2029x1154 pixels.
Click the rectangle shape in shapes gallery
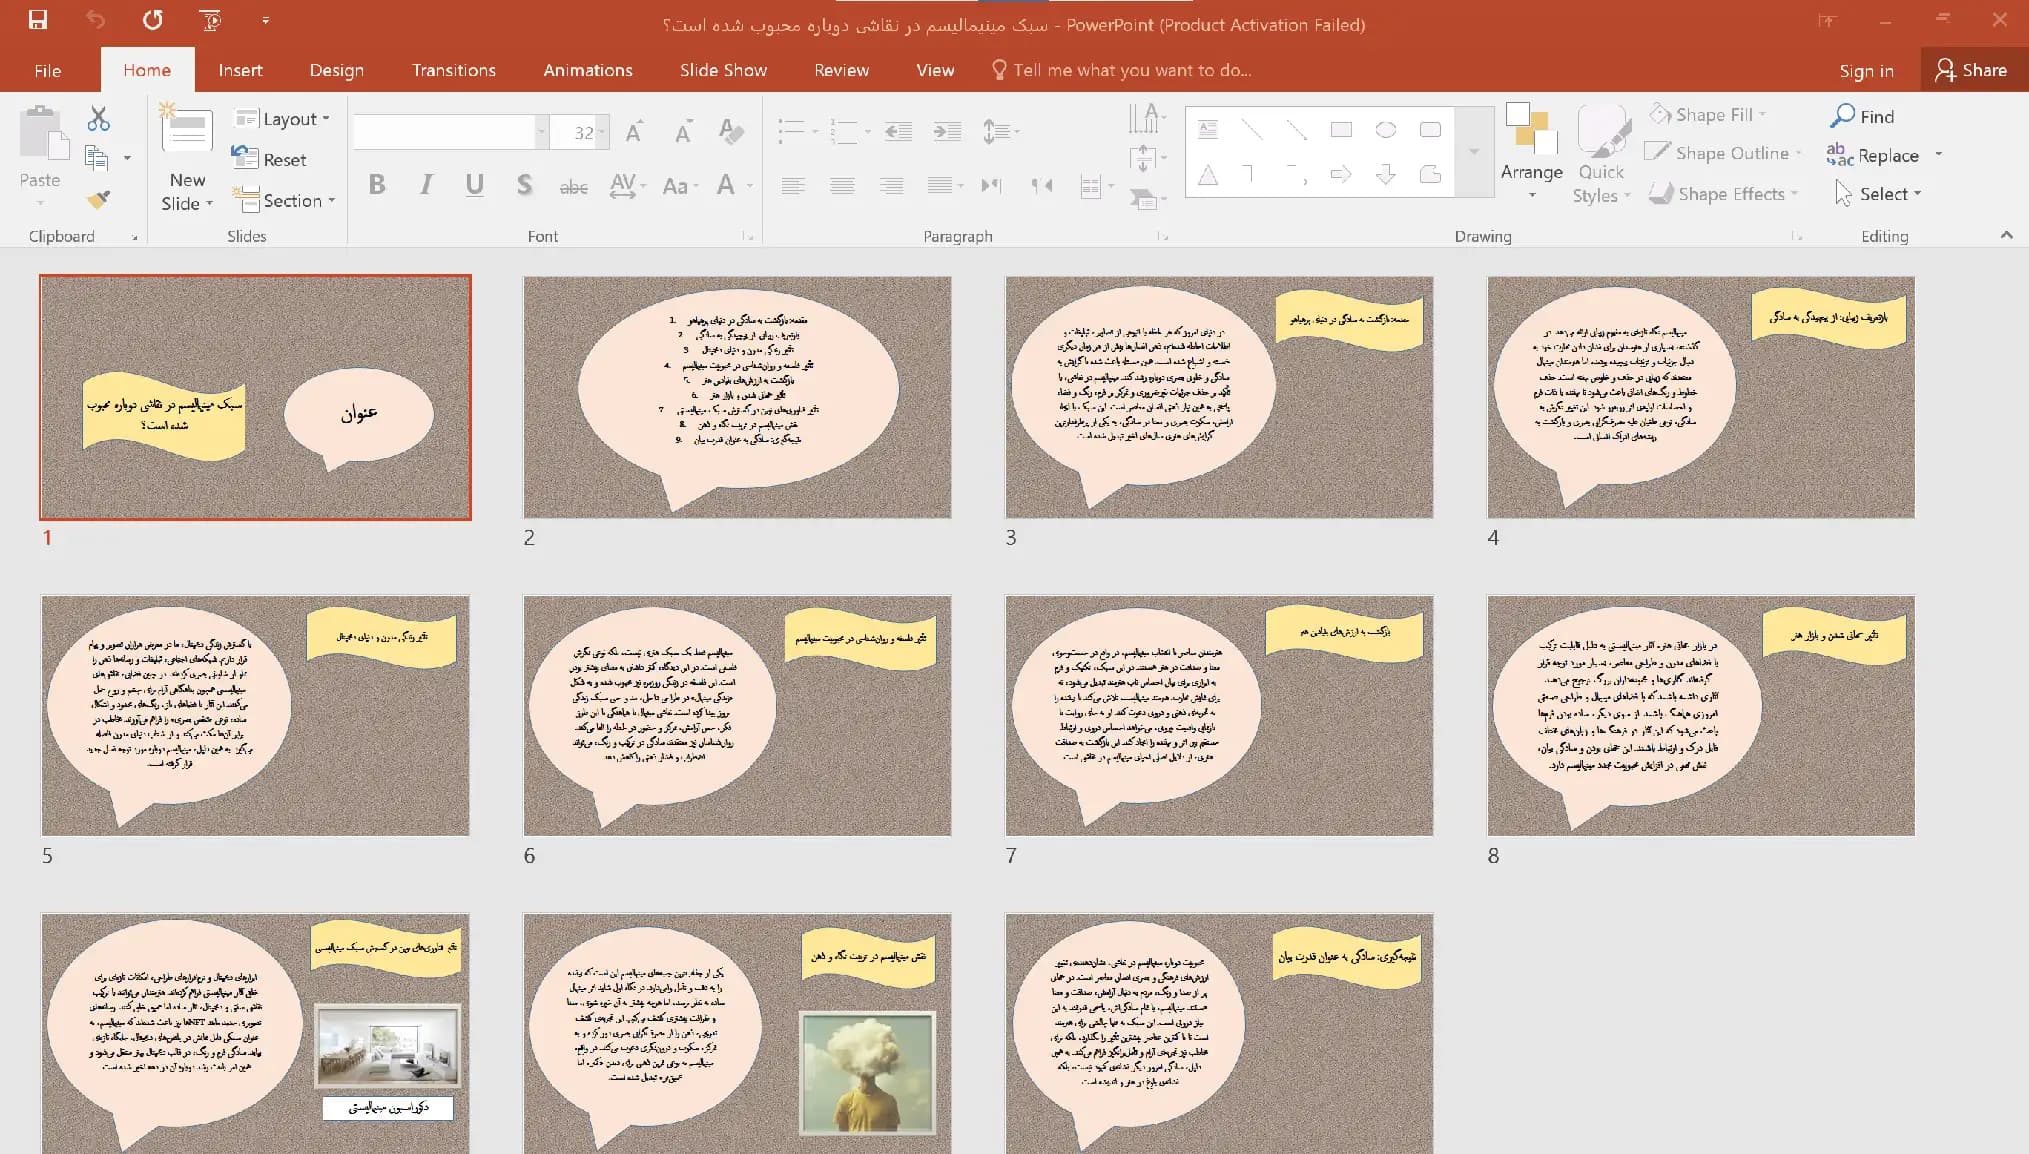(1341, 130)
